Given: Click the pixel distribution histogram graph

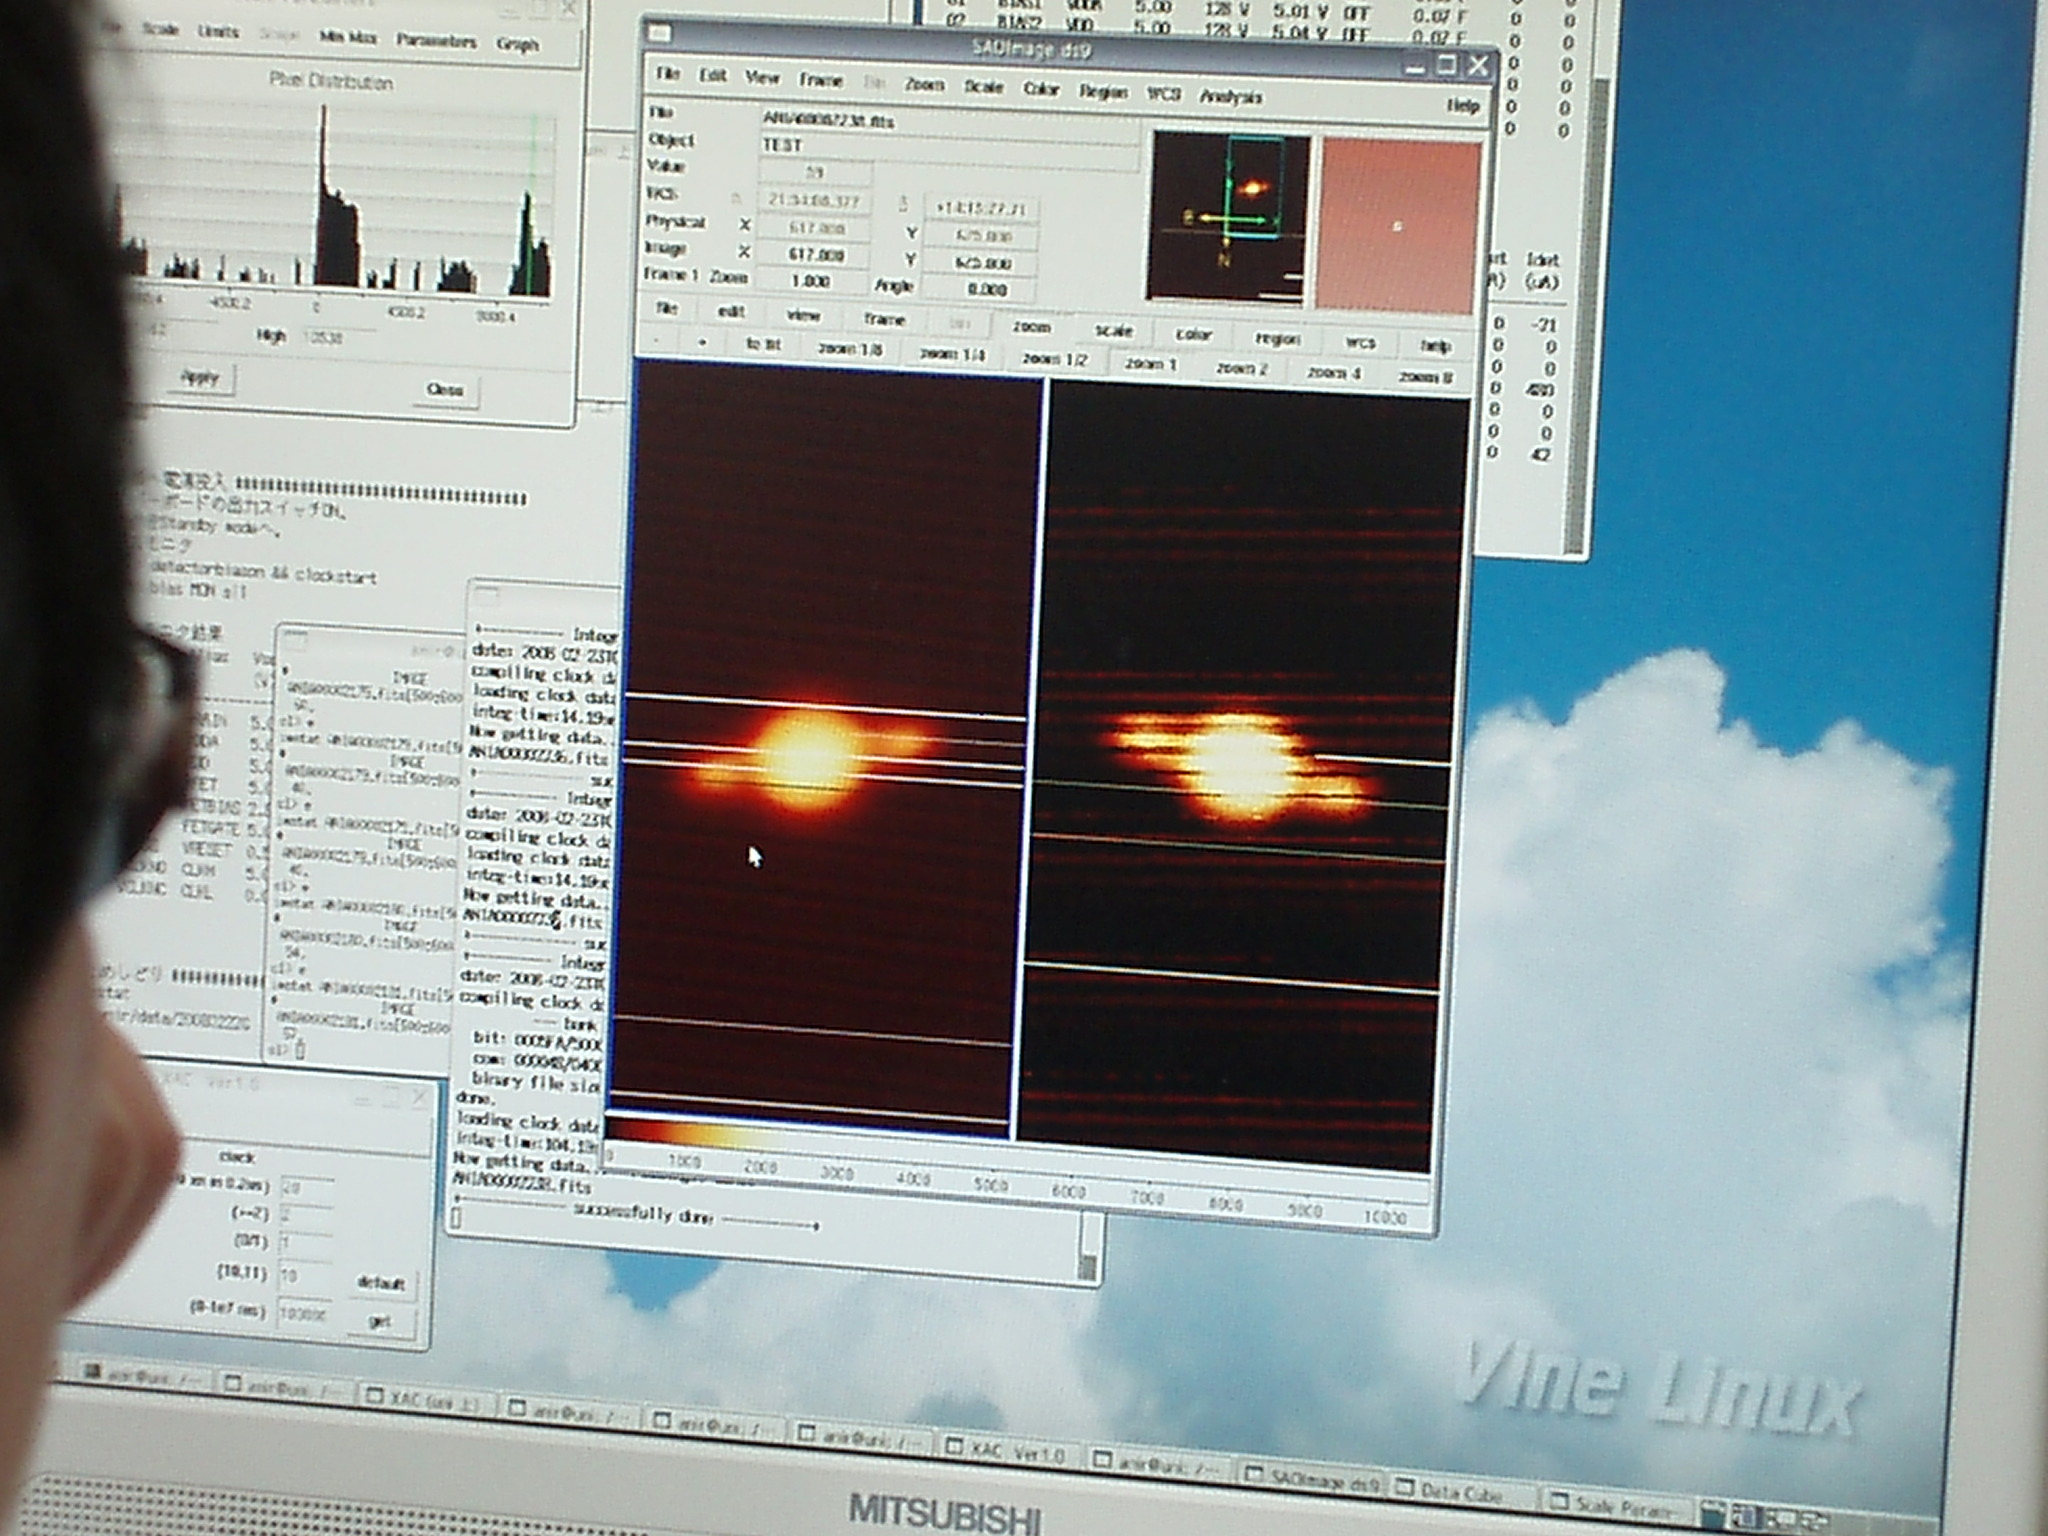Looking at the screenshot, I should [336, 197].
